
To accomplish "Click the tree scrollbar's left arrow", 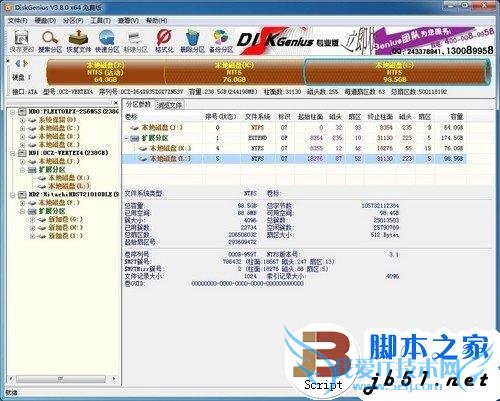I will coord(11,379).
